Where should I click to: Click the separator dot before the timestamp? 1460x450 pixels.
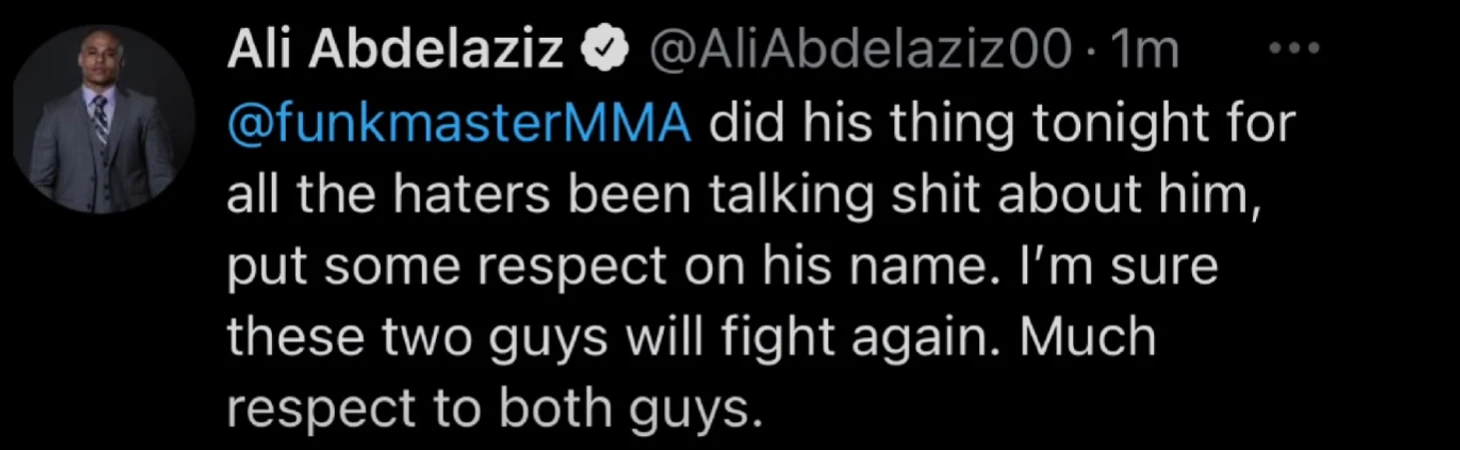pos(1090,52)
